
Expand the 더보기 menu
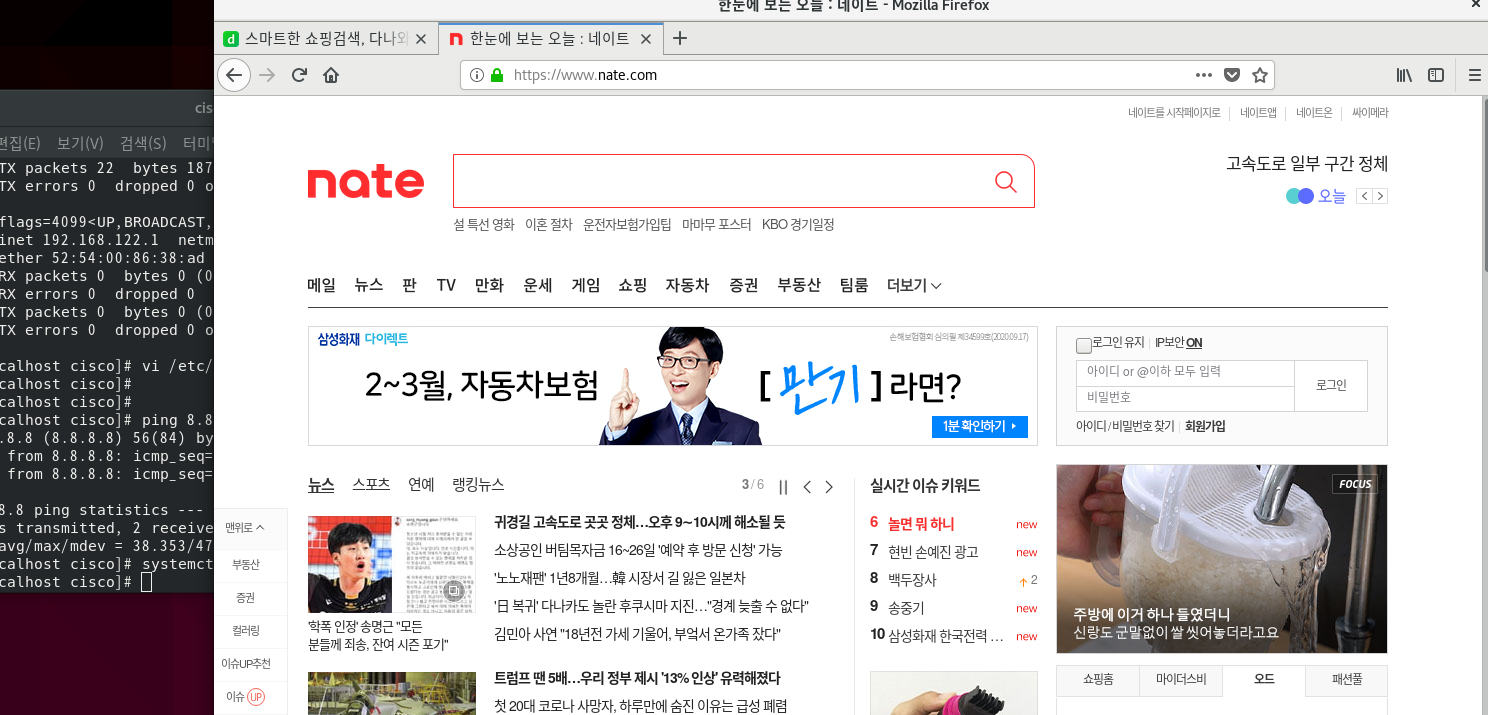tap(914, 286)
